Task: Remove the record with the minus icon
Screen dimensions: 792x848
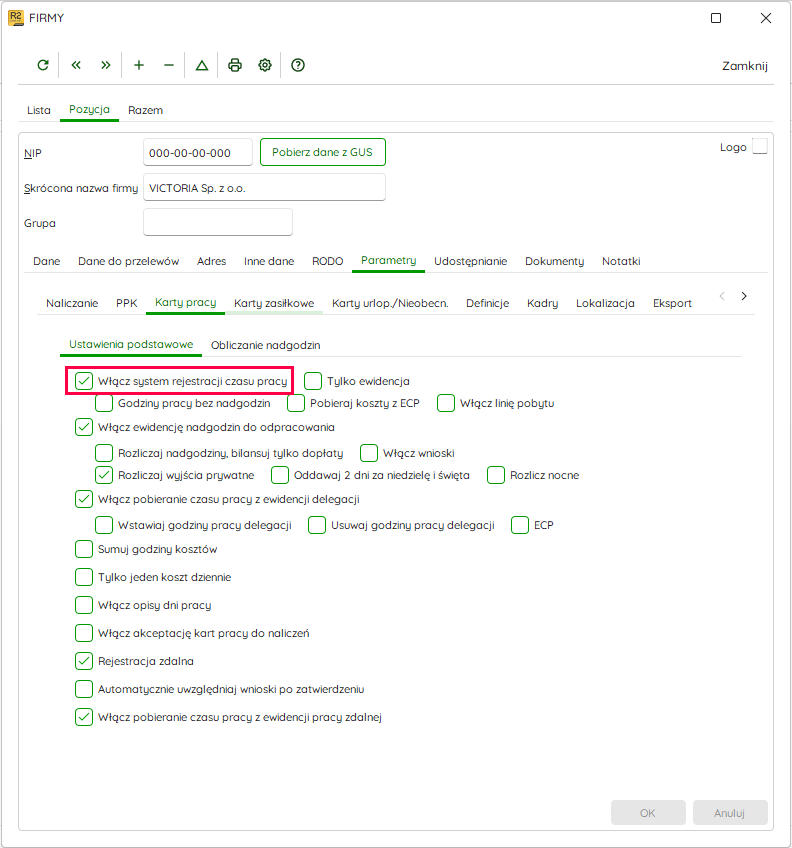Action: coord(169,65)
